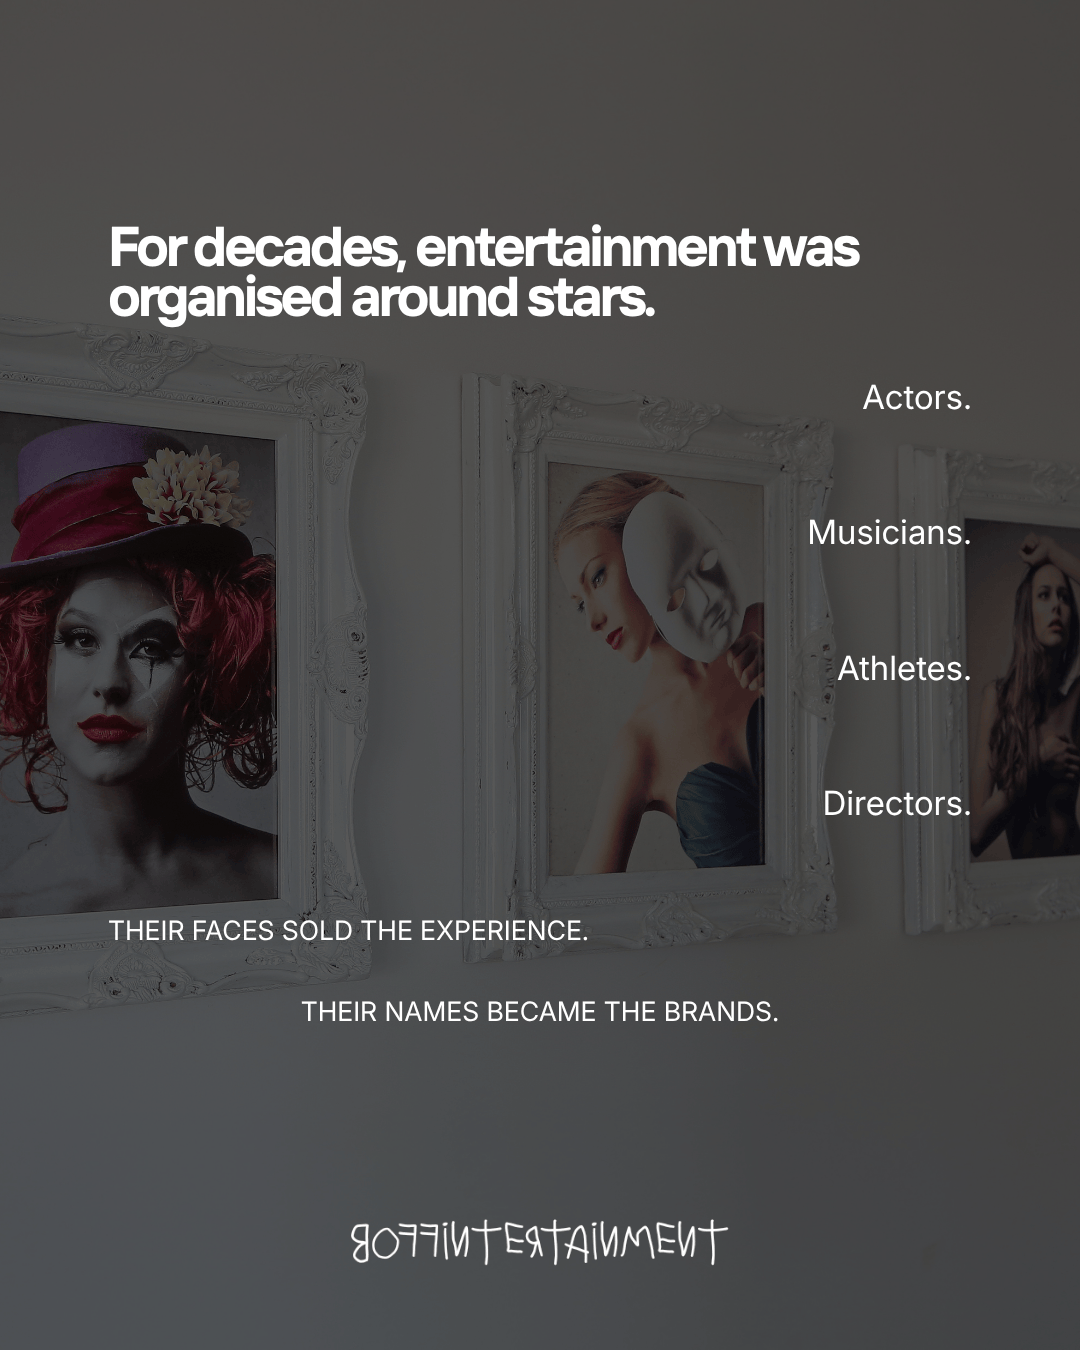Click 'THEIR NAMES BECAME THE BRANDS.' line
The image size is (1080, 1350).
(540, 1012)
